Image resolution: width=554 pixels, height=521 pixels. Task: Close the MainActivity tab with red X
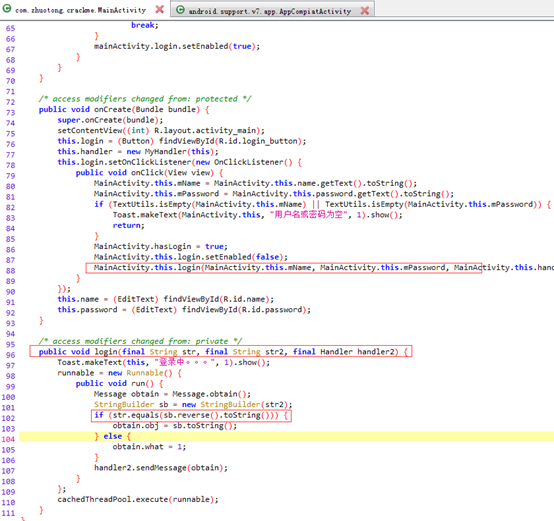pos(160,9)
